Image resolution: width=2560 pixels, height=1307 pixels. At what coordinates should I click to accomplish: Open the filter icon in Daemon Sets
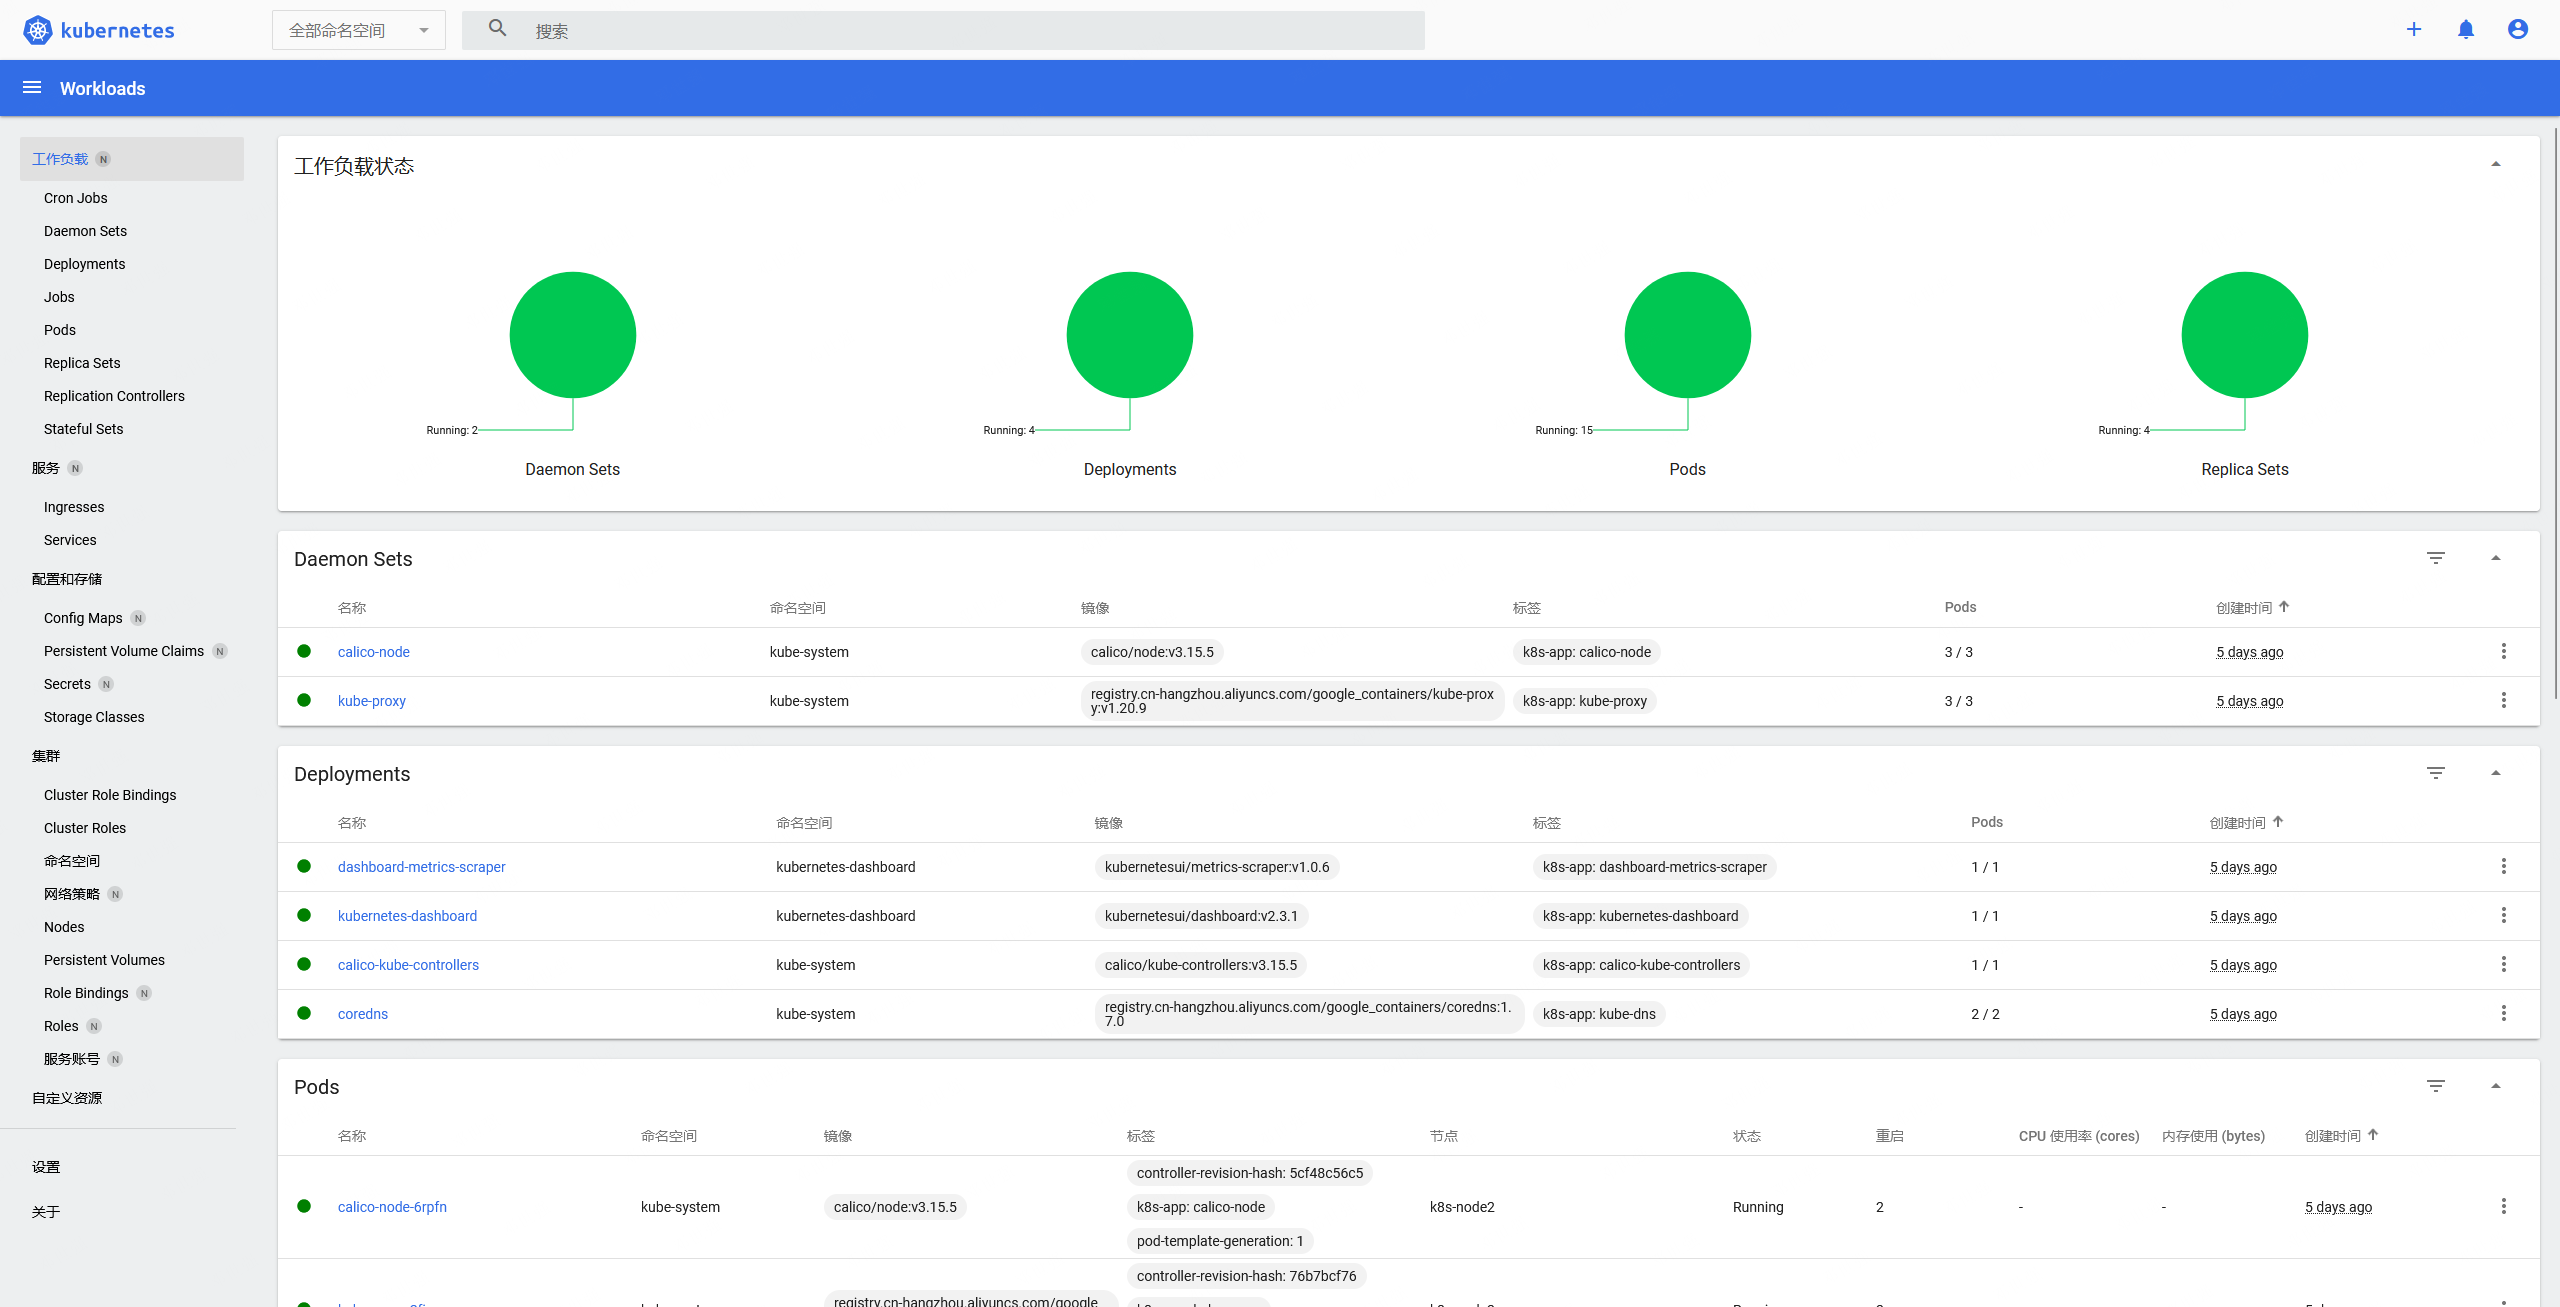click(2436, 558)
